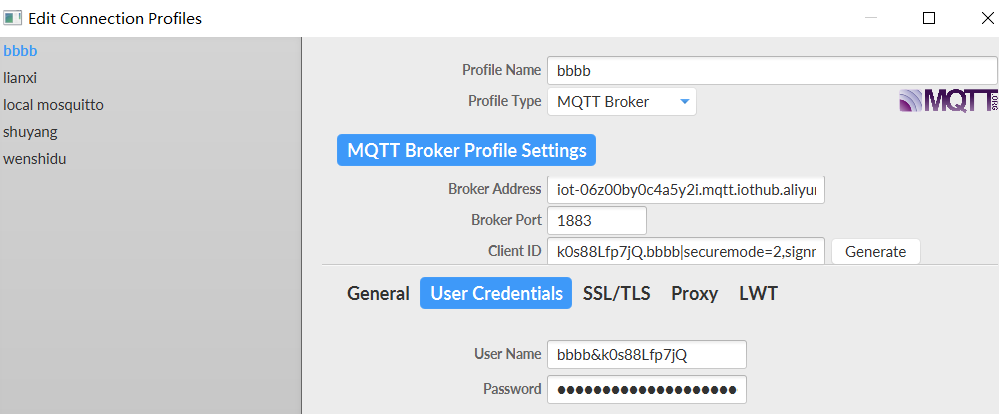Select the lianxi connection profile
The height and width of the screenshot is (414, 999).
click(21, 77)
